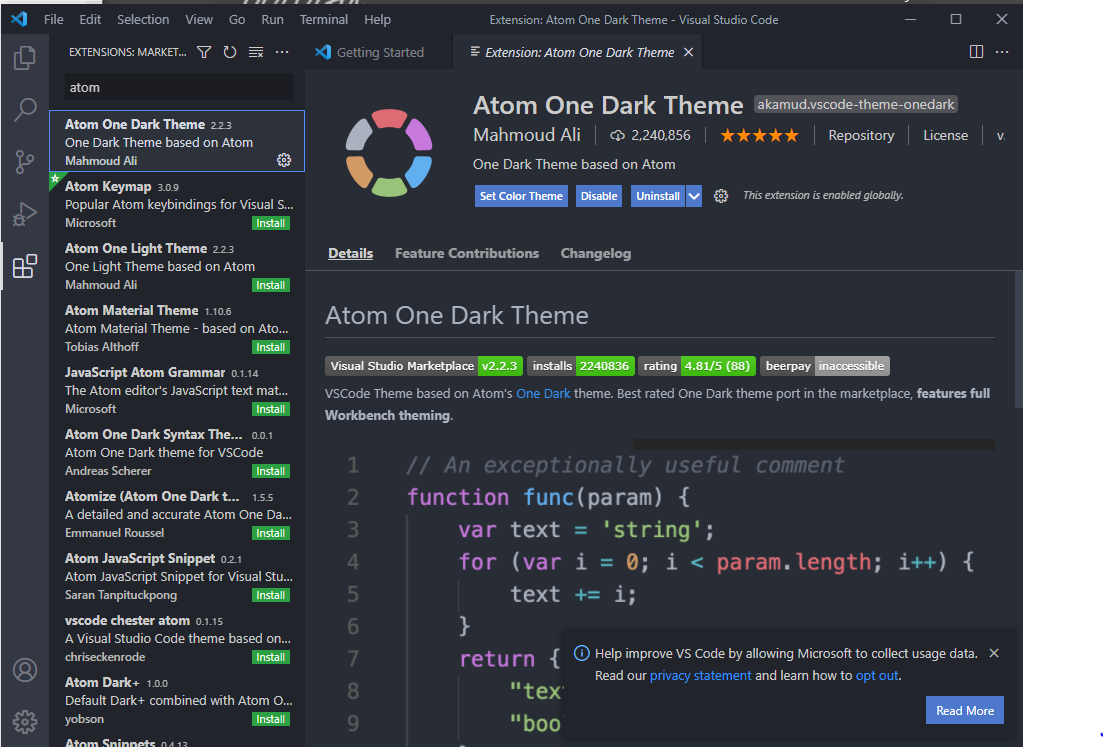
Task: Install vscode chester atom
Action: 271,657
